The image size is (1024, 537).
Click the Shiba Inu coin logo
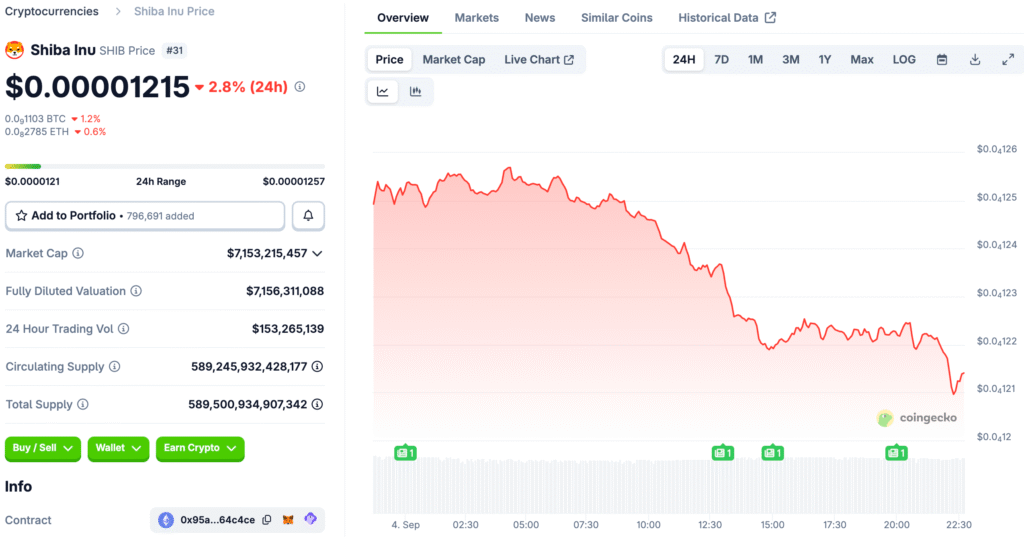point(14,50)
